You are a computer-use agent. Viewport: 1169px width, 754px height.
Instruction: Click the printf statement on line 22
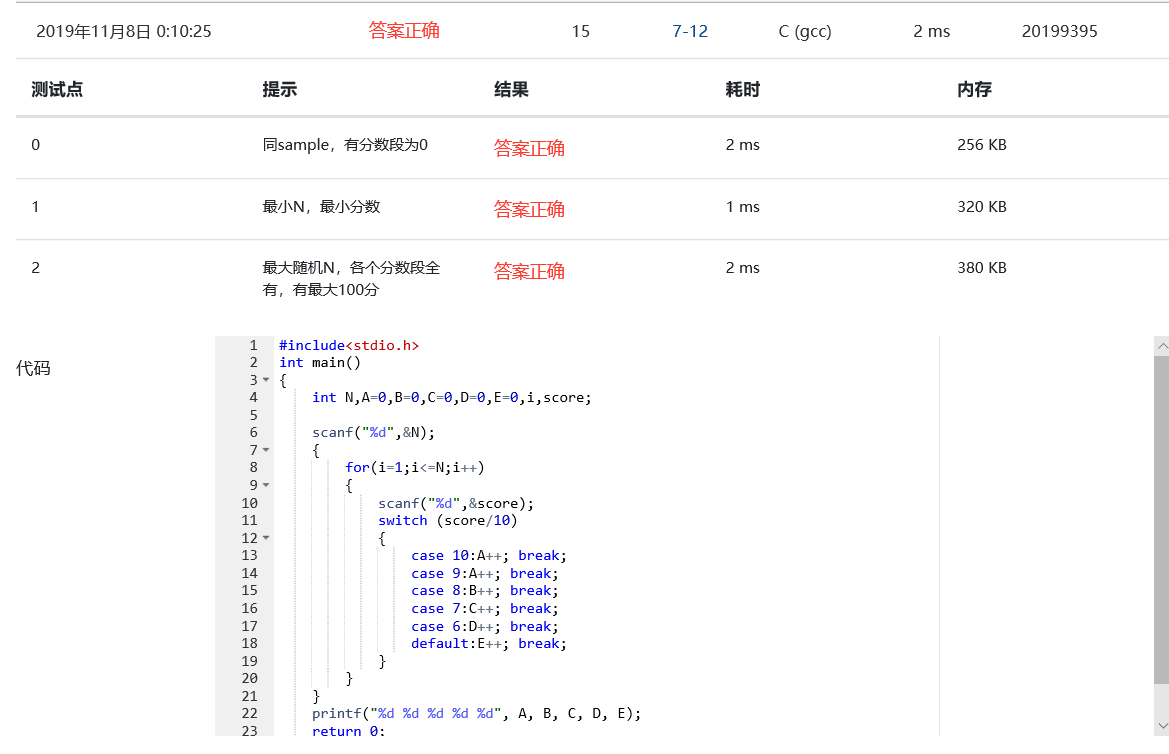coord(476,714)
